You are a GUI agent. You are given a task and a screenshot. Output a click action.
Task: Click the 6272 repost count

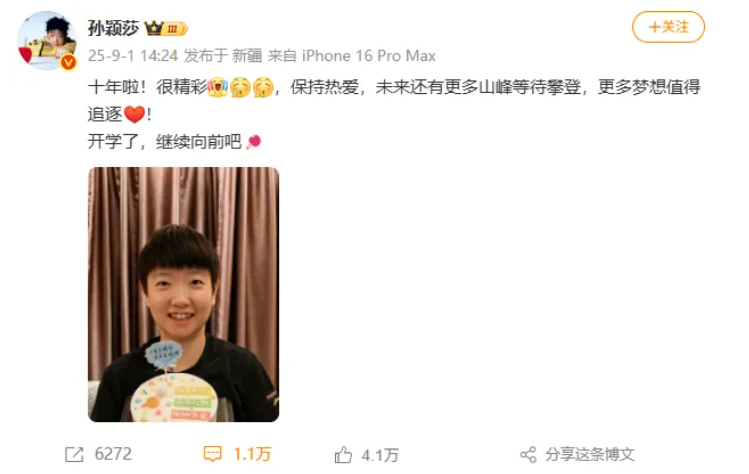[113, 454]
